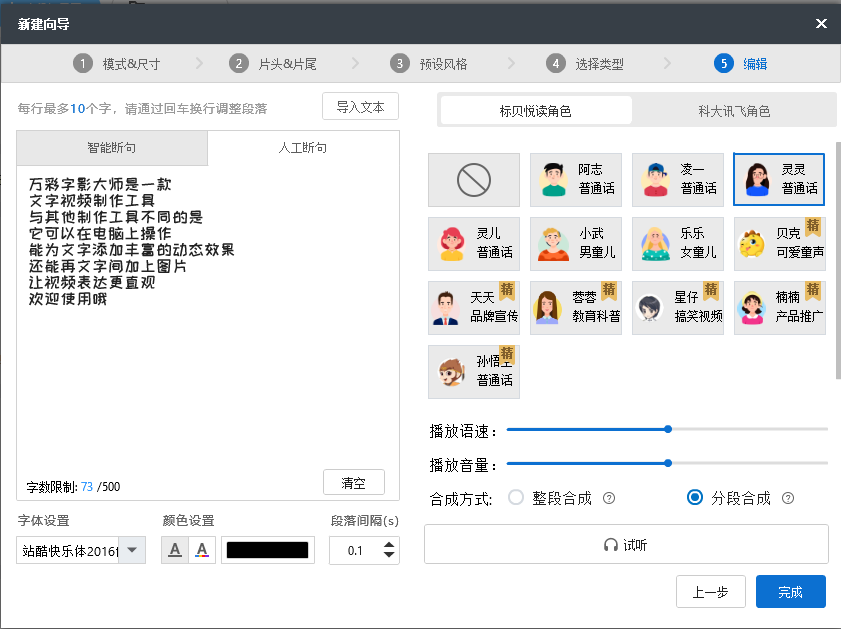Select the 阿志普通话 voice avatar

(576, 180)
